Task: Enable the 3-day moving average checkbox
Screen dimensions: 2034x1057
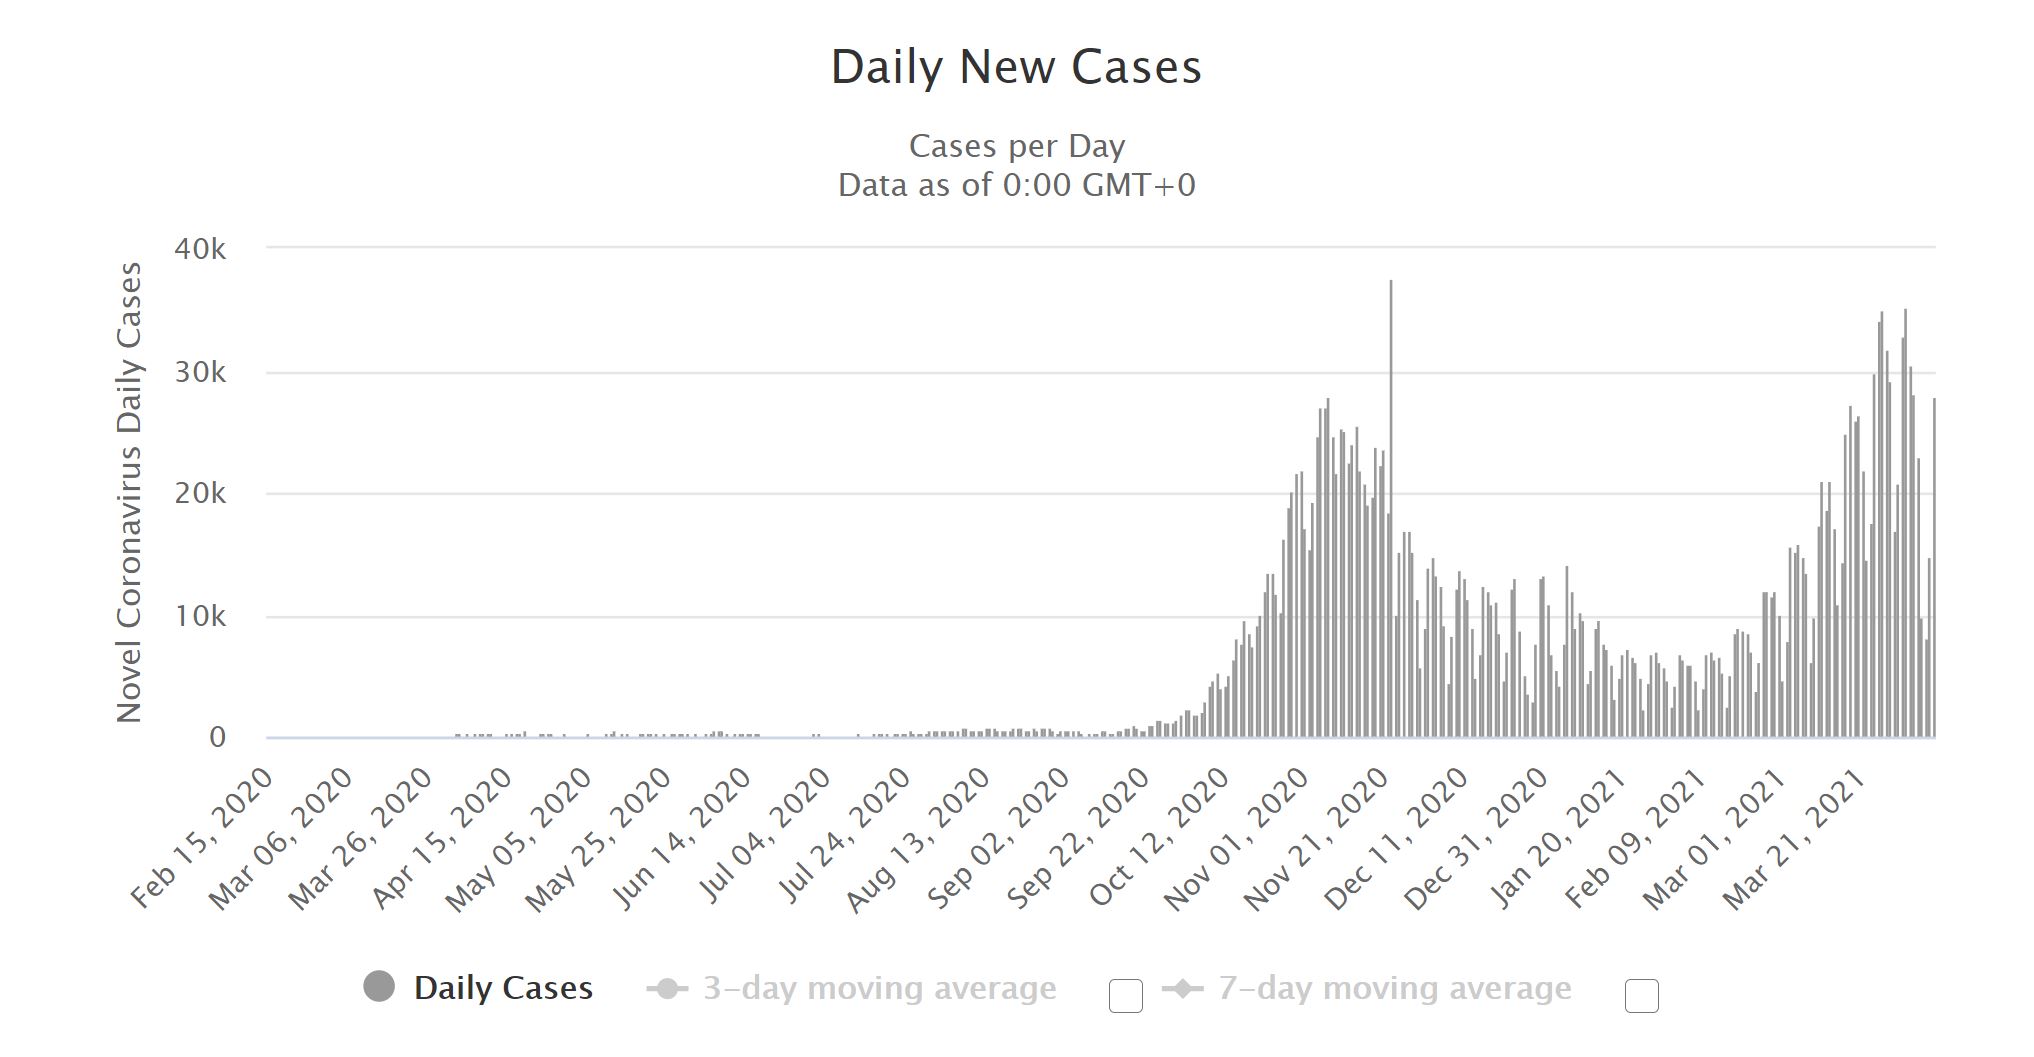Action: pos(1125,996)
